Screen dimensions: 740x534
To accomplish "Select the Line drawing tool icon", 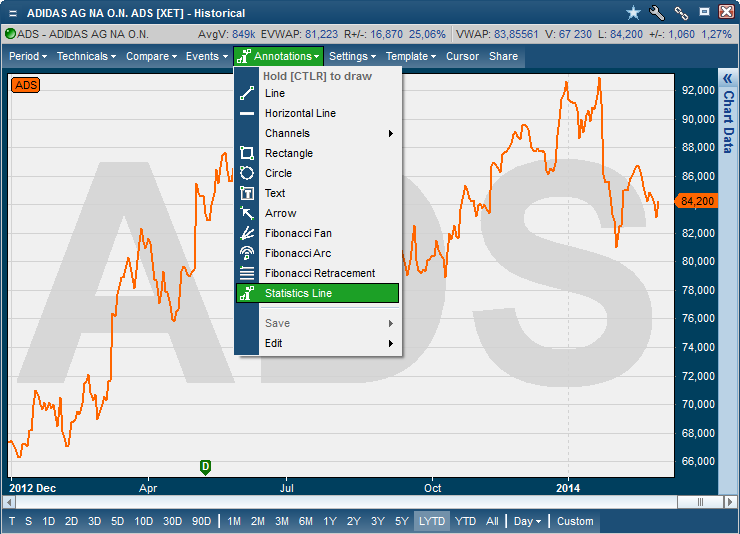I will point(247,93).
